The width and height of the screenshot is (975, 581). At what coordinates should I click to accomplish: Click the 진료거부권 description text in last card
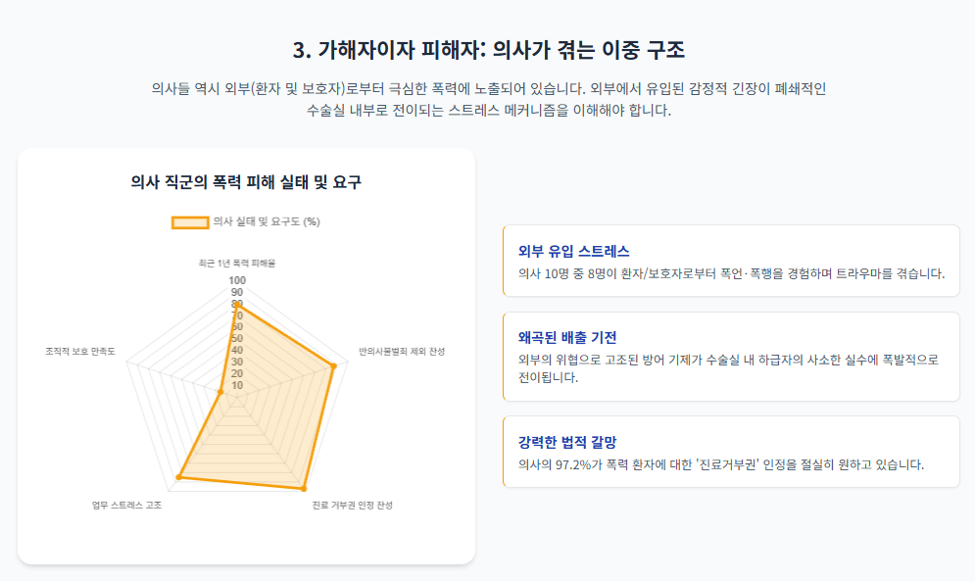(x=721, y=464)
